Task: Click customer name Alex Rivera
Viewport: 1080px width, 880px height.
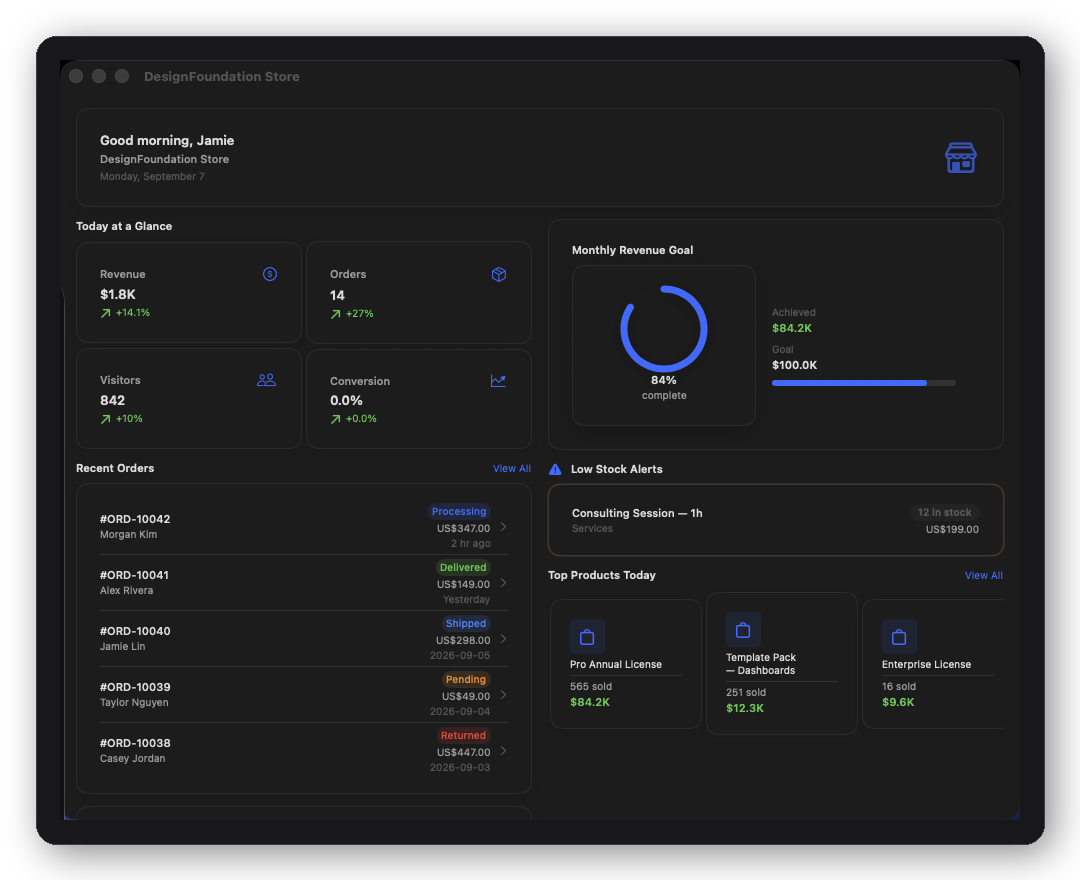Action: [x=126, y=590]
